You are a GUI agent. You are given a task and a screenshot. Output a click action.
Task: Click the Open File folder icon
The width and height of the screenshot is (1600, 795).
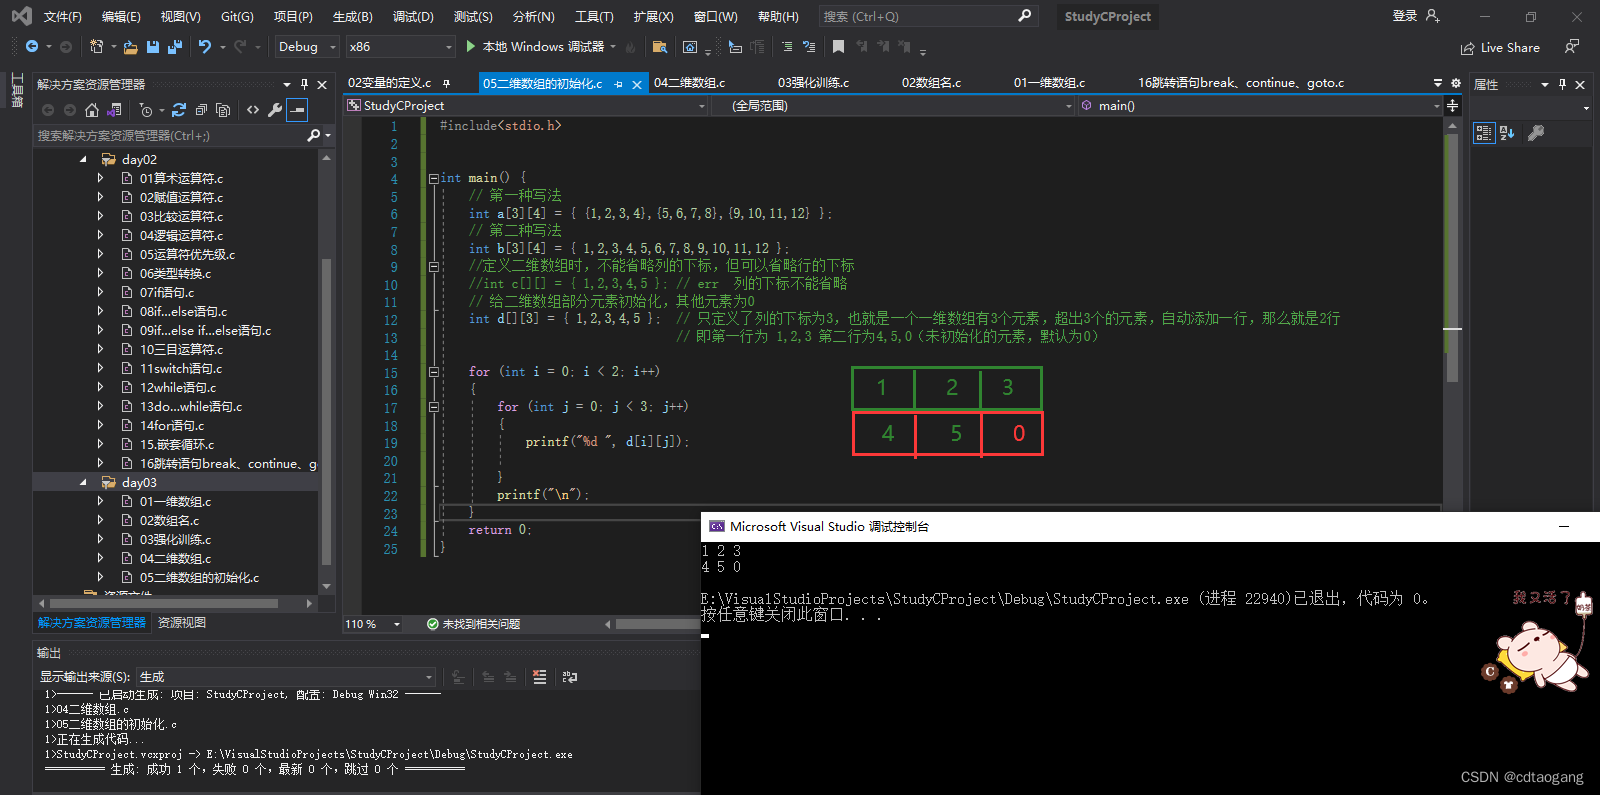coord(132,47)
